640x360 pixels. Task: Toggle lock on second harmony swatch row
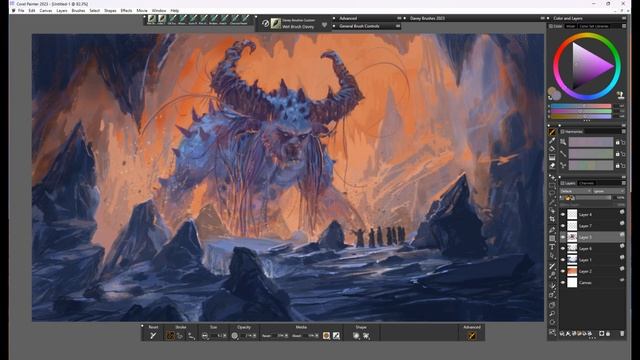point(618,154)
